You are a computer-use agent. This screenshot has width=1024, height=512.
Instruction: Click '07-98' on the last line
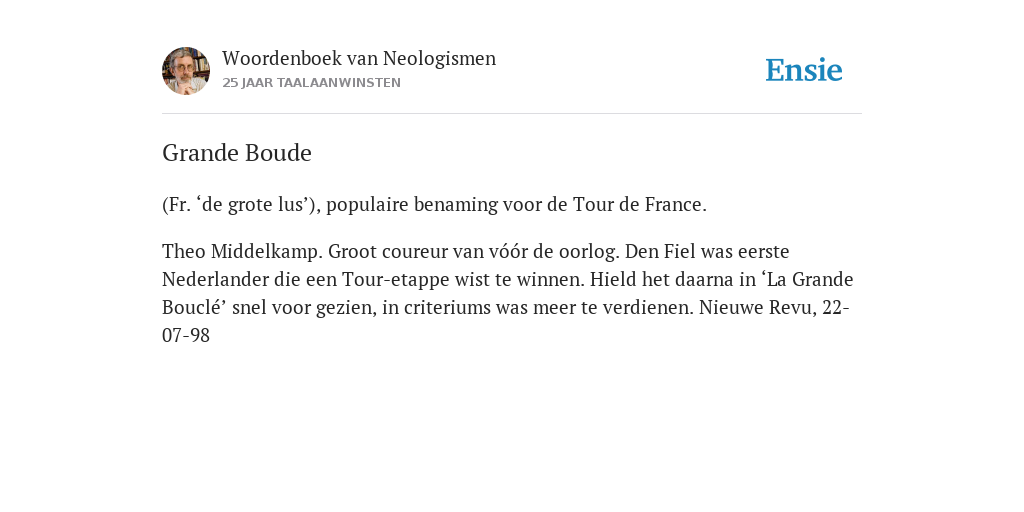coord(185,336)
